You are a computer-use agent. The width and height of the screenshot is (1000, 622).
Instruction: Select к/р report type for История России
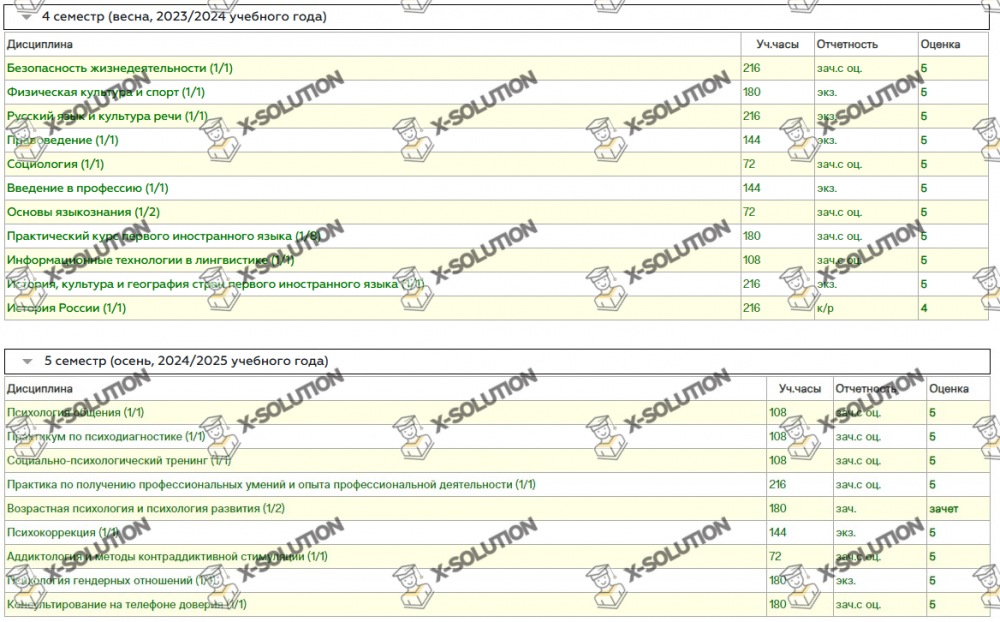(825, 308)
